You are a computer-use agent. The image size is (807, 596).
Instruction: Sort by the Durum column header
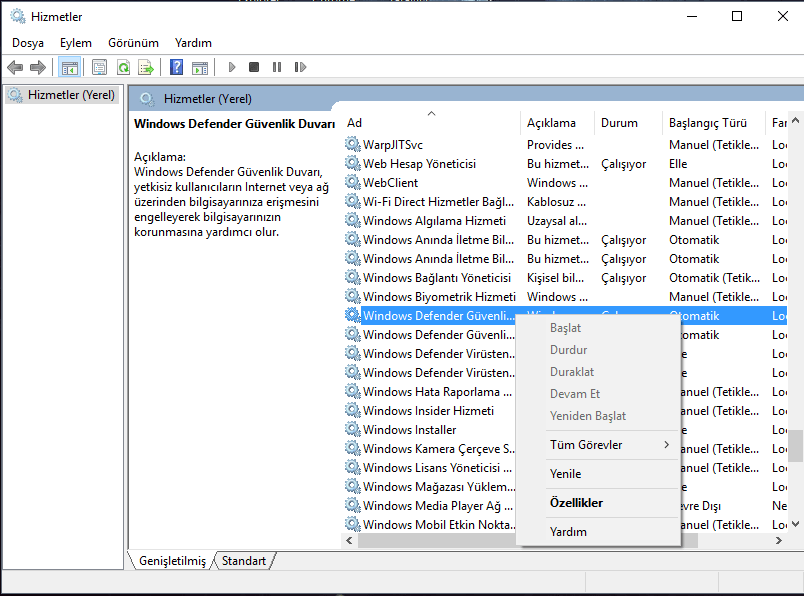pyautogui.click(x=628, y=123)
